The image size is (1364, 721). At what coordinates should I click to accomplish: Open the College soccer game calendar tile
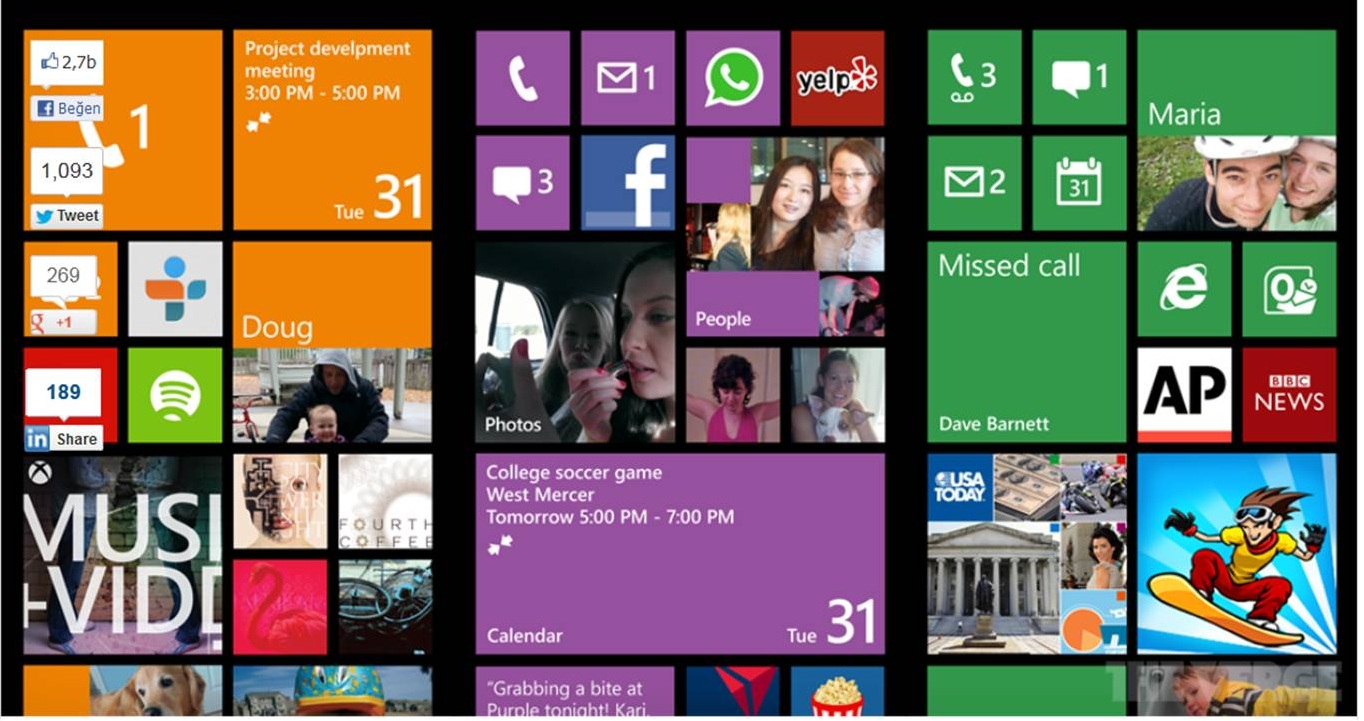[x=680, y=554]
